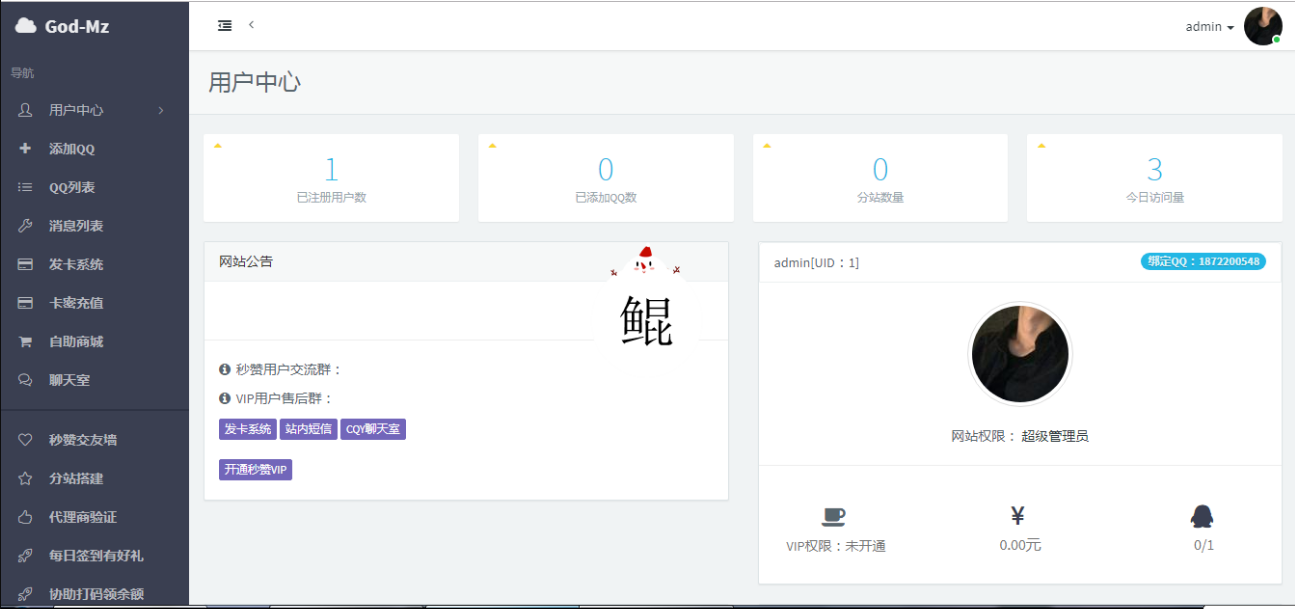Click the plus icon beside 添加QQ
This screenshot has width=1295, height=609.
pos(25,149)
